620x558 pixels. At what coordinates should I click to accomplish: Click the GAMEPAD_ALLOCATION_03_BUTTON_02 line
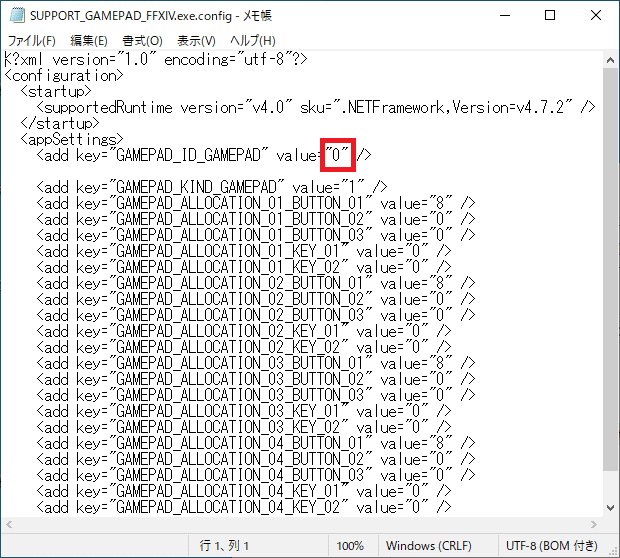click(x=255, y=379)
